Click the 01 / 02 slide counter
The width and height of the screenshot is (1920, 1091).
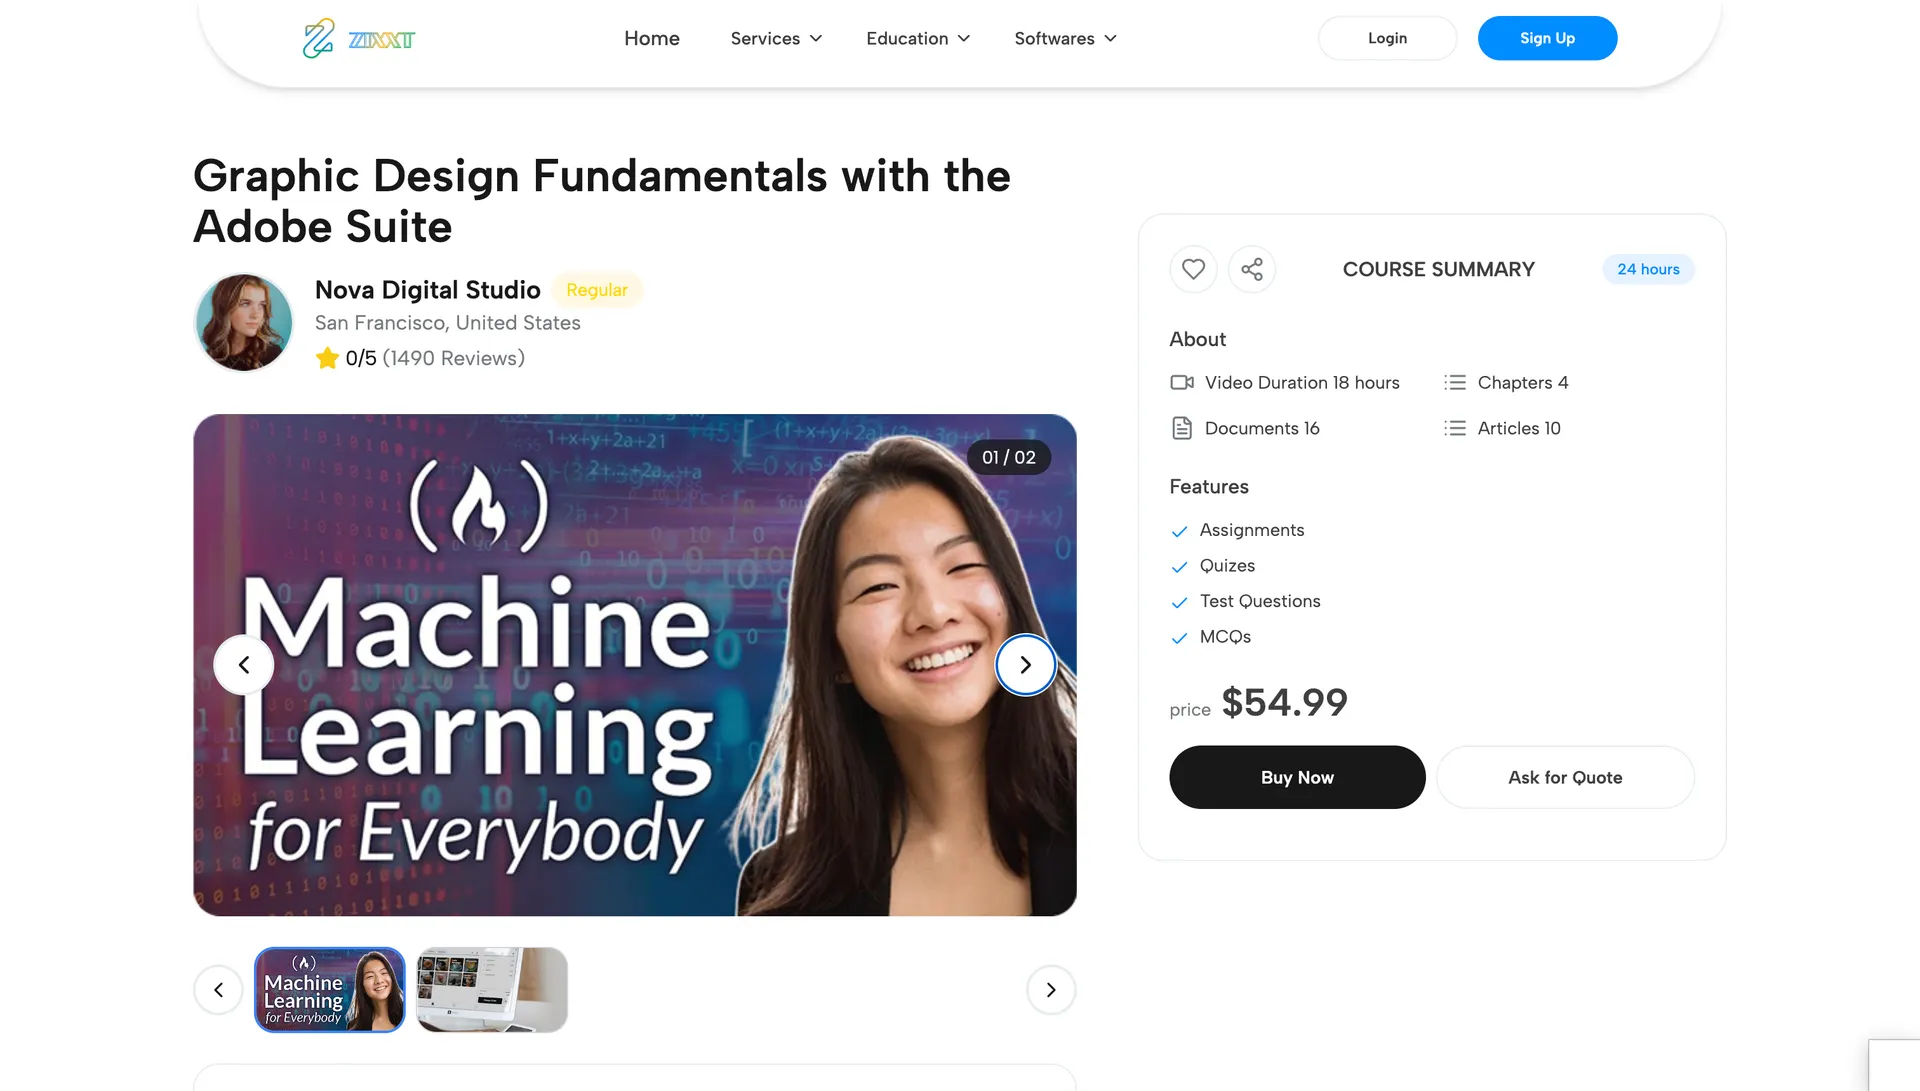(1009, 457)
